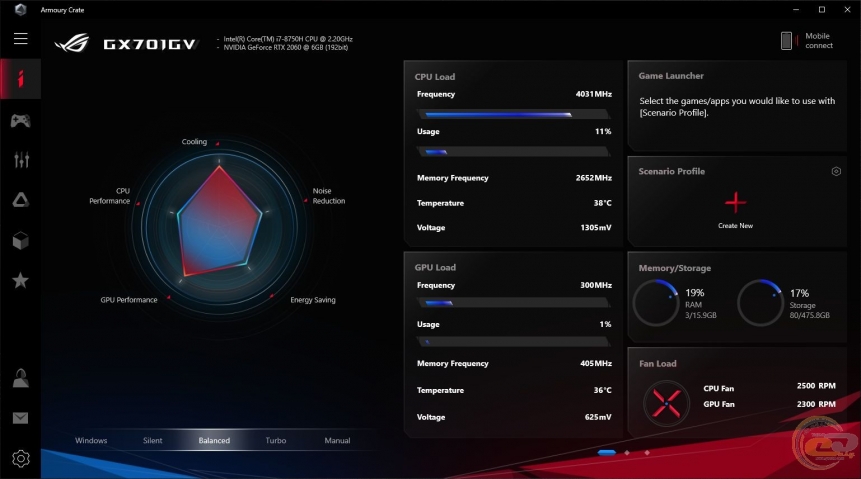The width and height of the screenshot is (861, 479).
Task: Minimize the Armoury Crate window
Action: (x=796, y=9)
